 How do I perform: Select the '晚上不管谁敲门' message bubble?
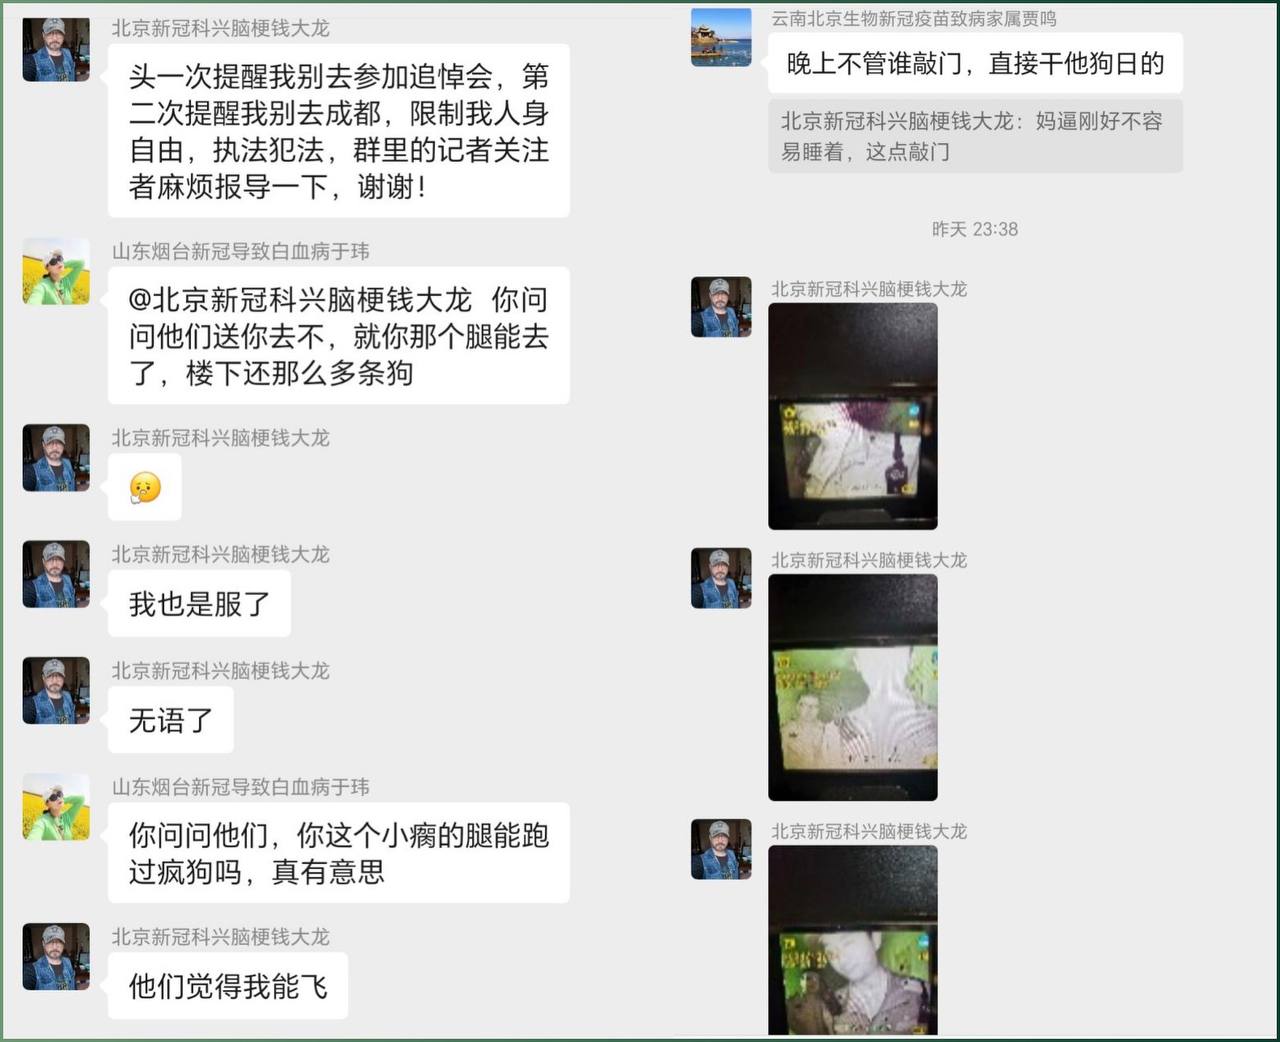click(x=975, y=64)
